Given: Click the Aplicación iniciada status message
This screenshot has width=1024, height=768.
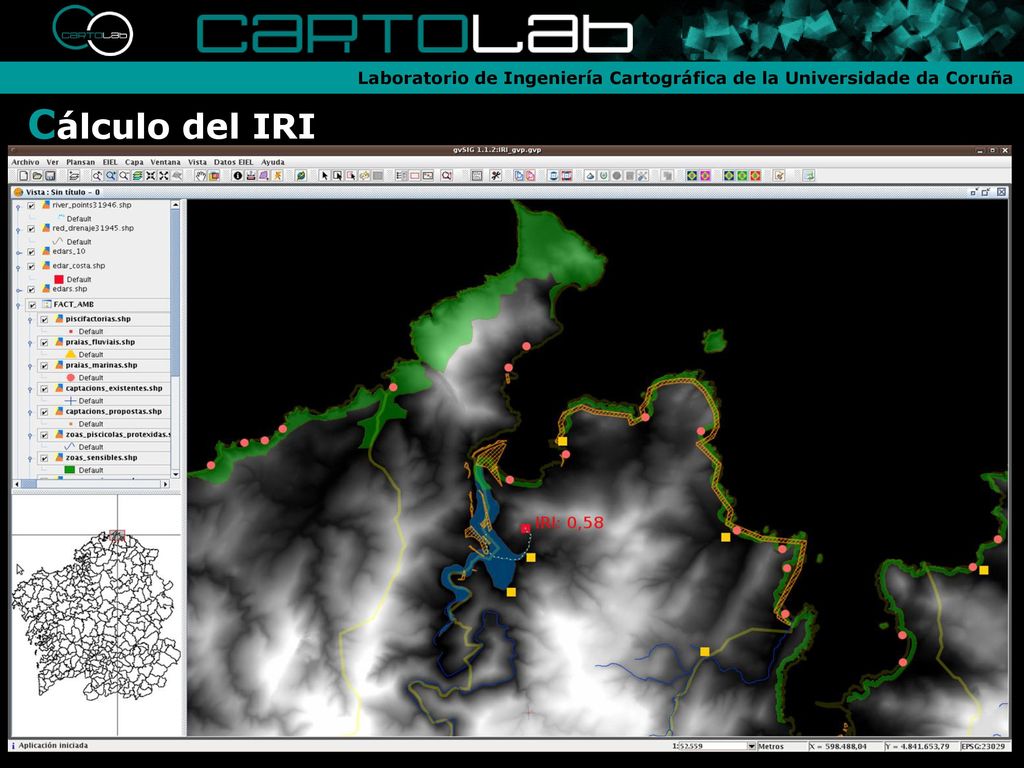Looking at the screenshot, I should [53, 745].
